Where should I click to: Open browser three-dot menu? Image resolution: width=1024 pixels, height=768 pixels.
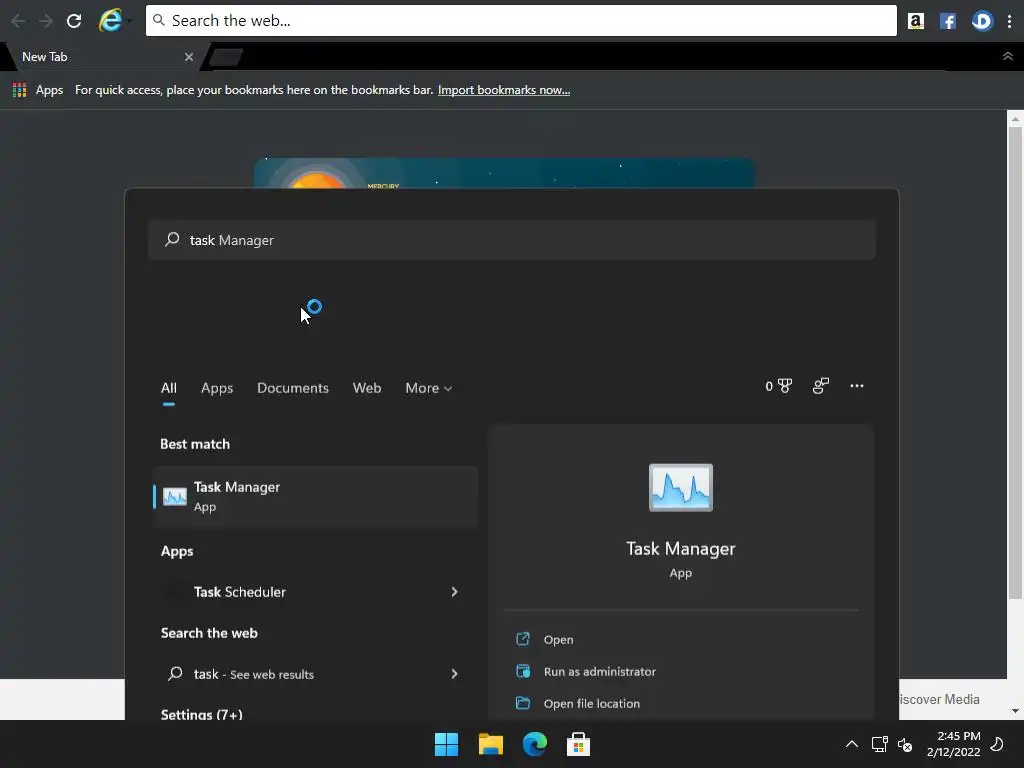coord(1010,21)
